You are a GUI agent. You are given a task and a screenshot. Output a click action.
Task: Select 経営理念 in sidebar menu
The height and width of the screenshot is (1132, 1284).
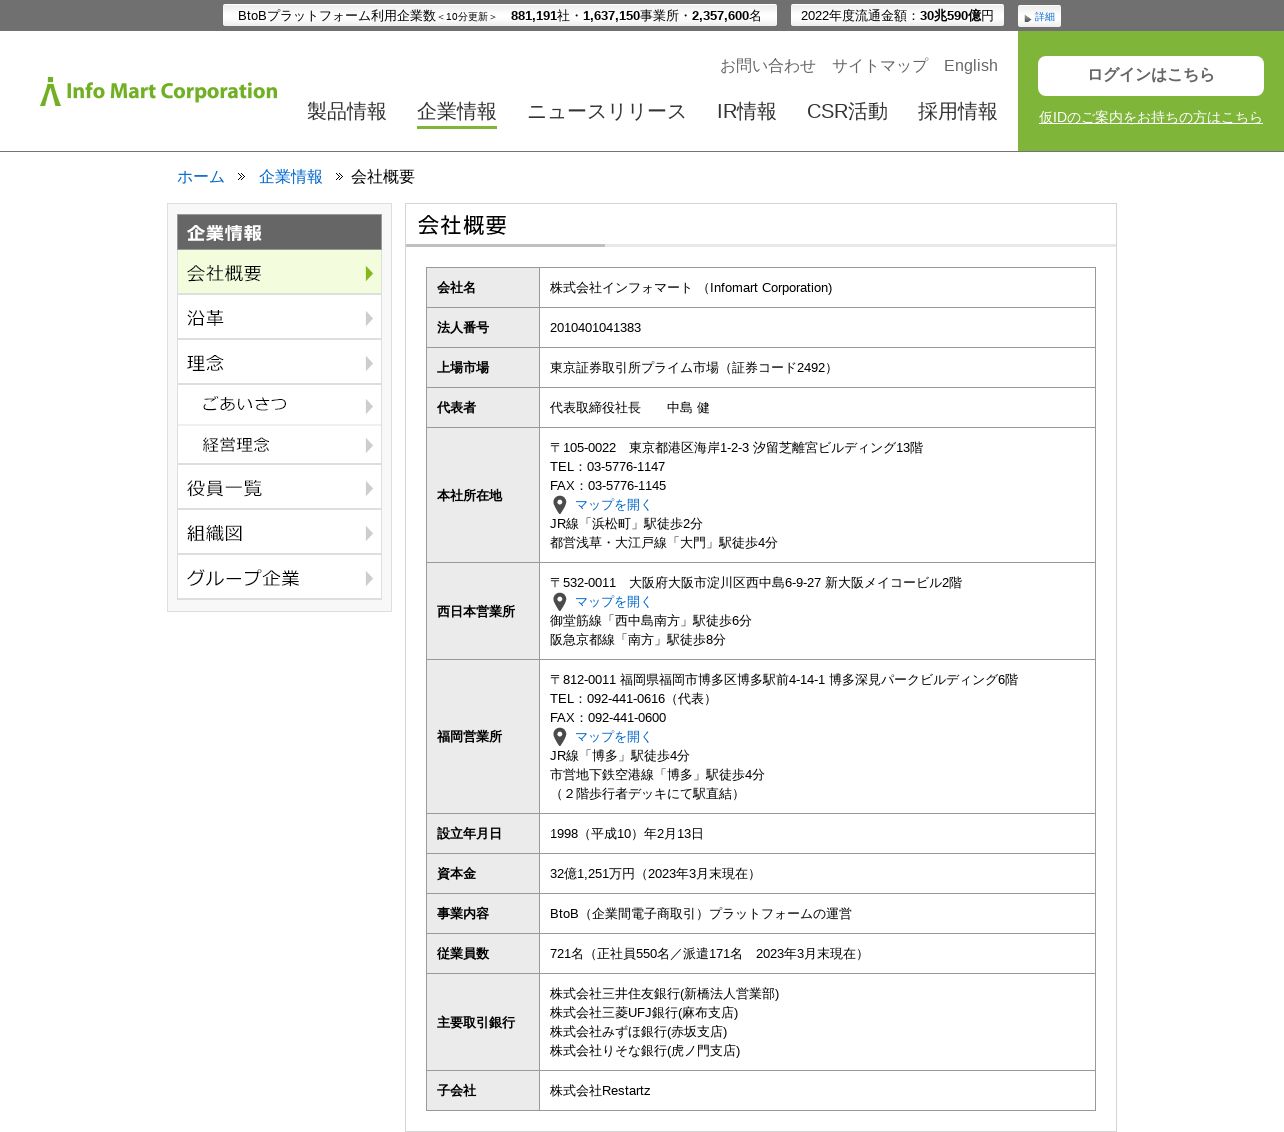pos(279,445)
